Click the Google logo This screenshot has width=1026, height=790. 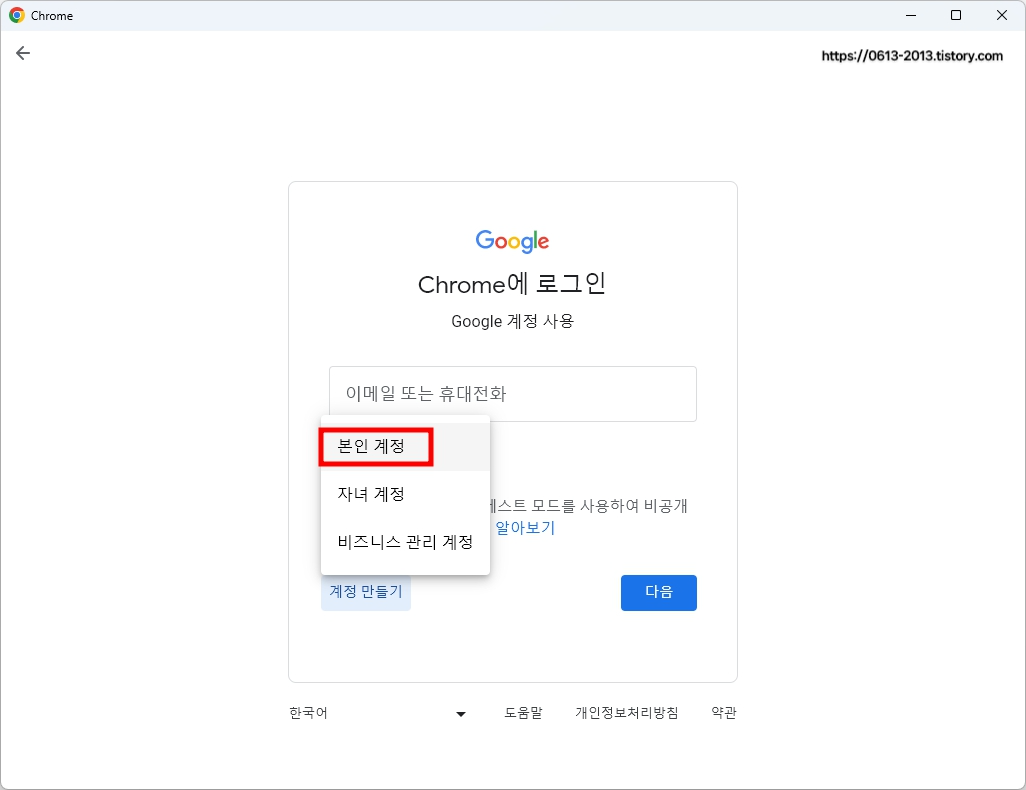coord(512,241)
